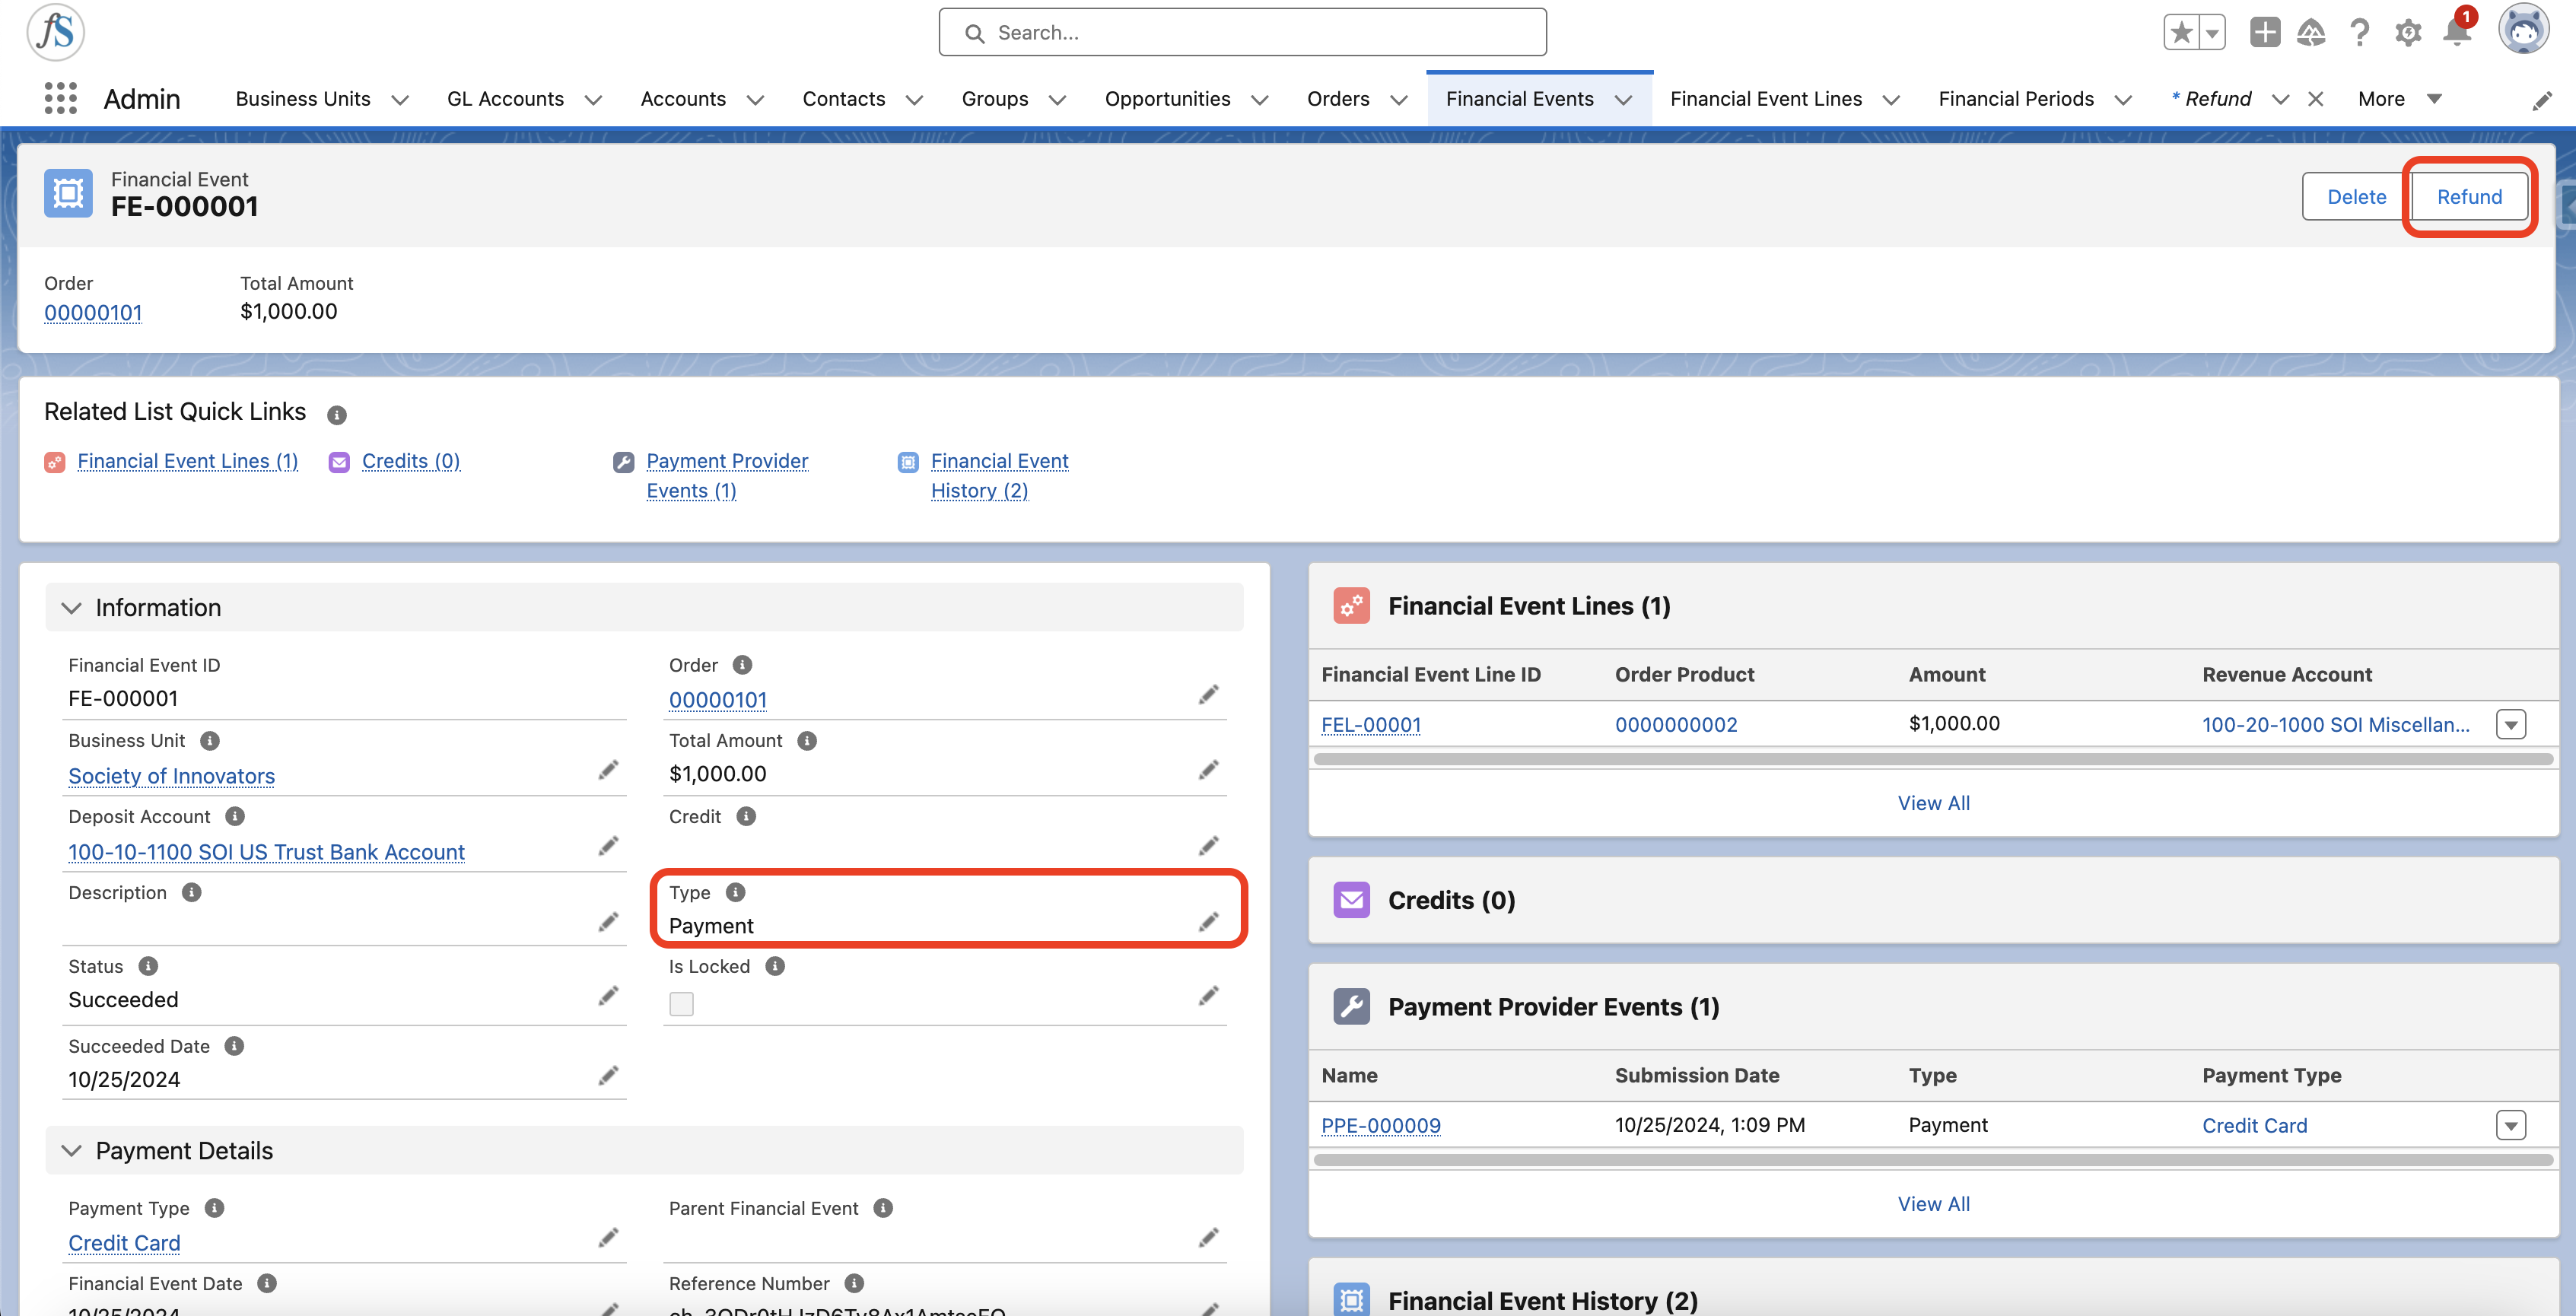The width and height of the screenshot is (2576, 1316).
Task: Open the Trailhead guidance icon
Action: [2311, 33]
